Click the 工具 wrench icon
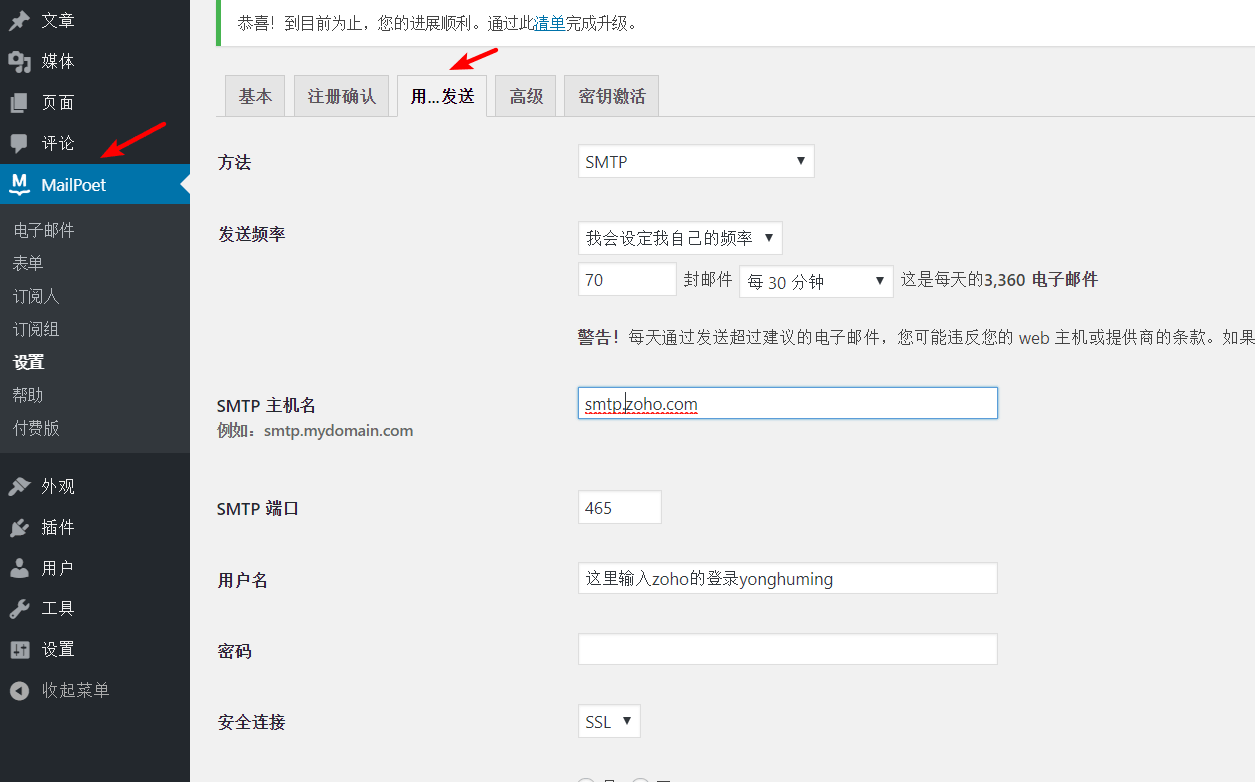 19,608
